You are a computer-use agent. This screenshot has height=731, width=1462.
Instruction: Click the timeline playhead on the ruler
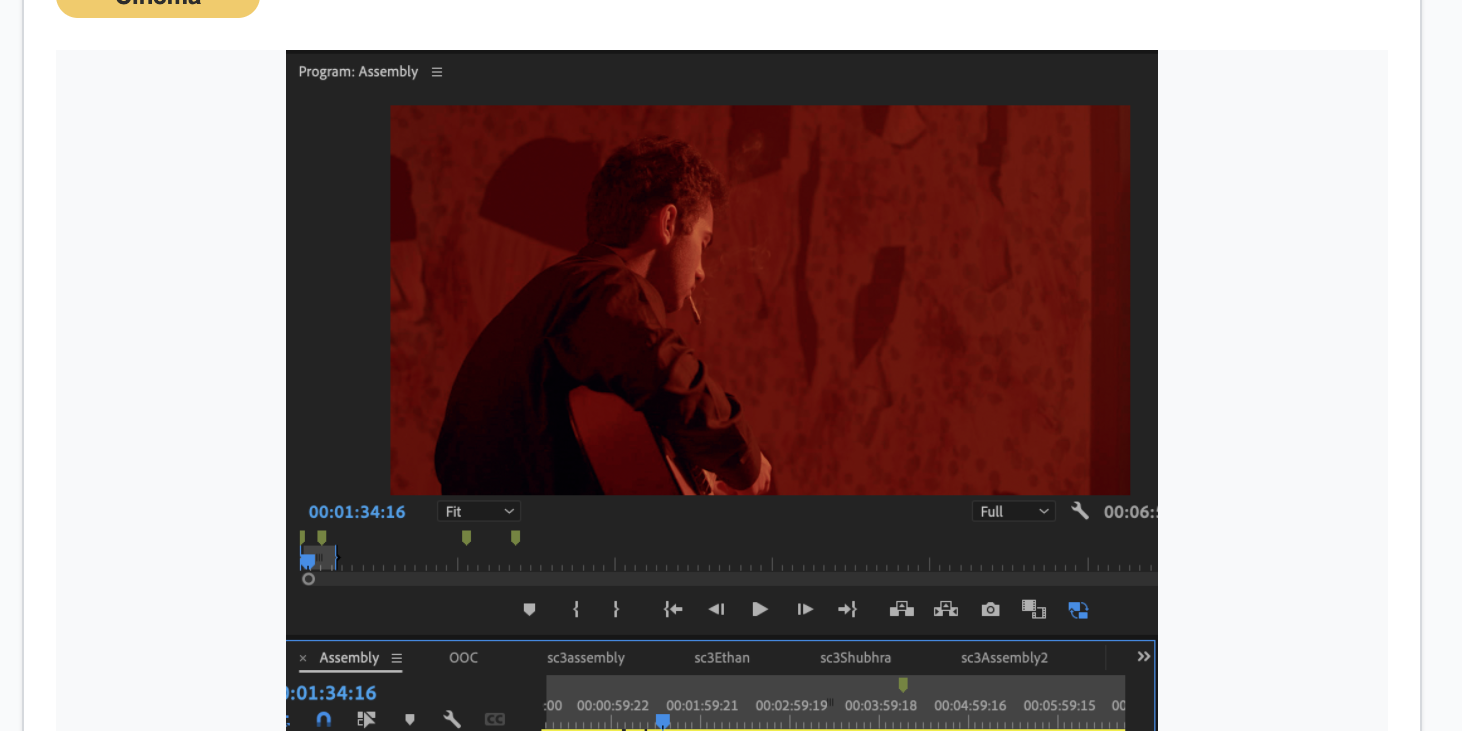pyautogui.click(x=662, y=720)
